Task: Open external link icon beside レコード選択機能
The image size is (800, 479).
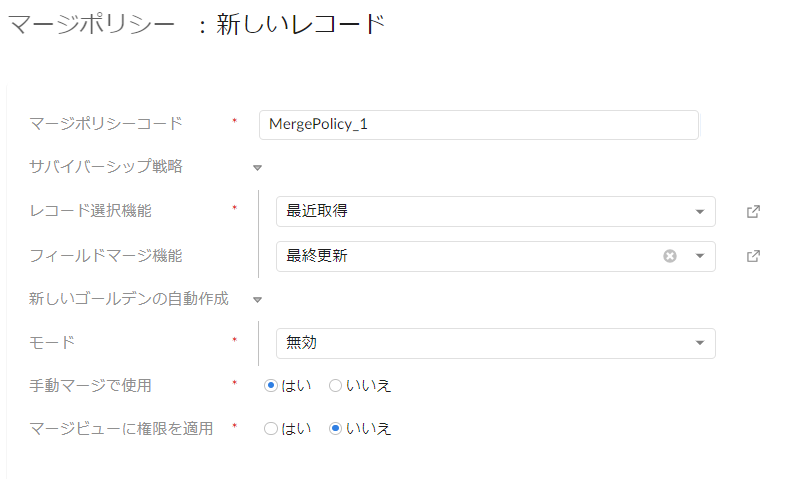Action: coord(753,211)
